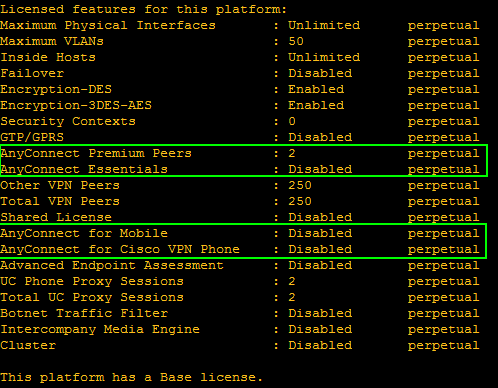
Task: Click the 'Security Contexts' line
Action: pos(240,122)
